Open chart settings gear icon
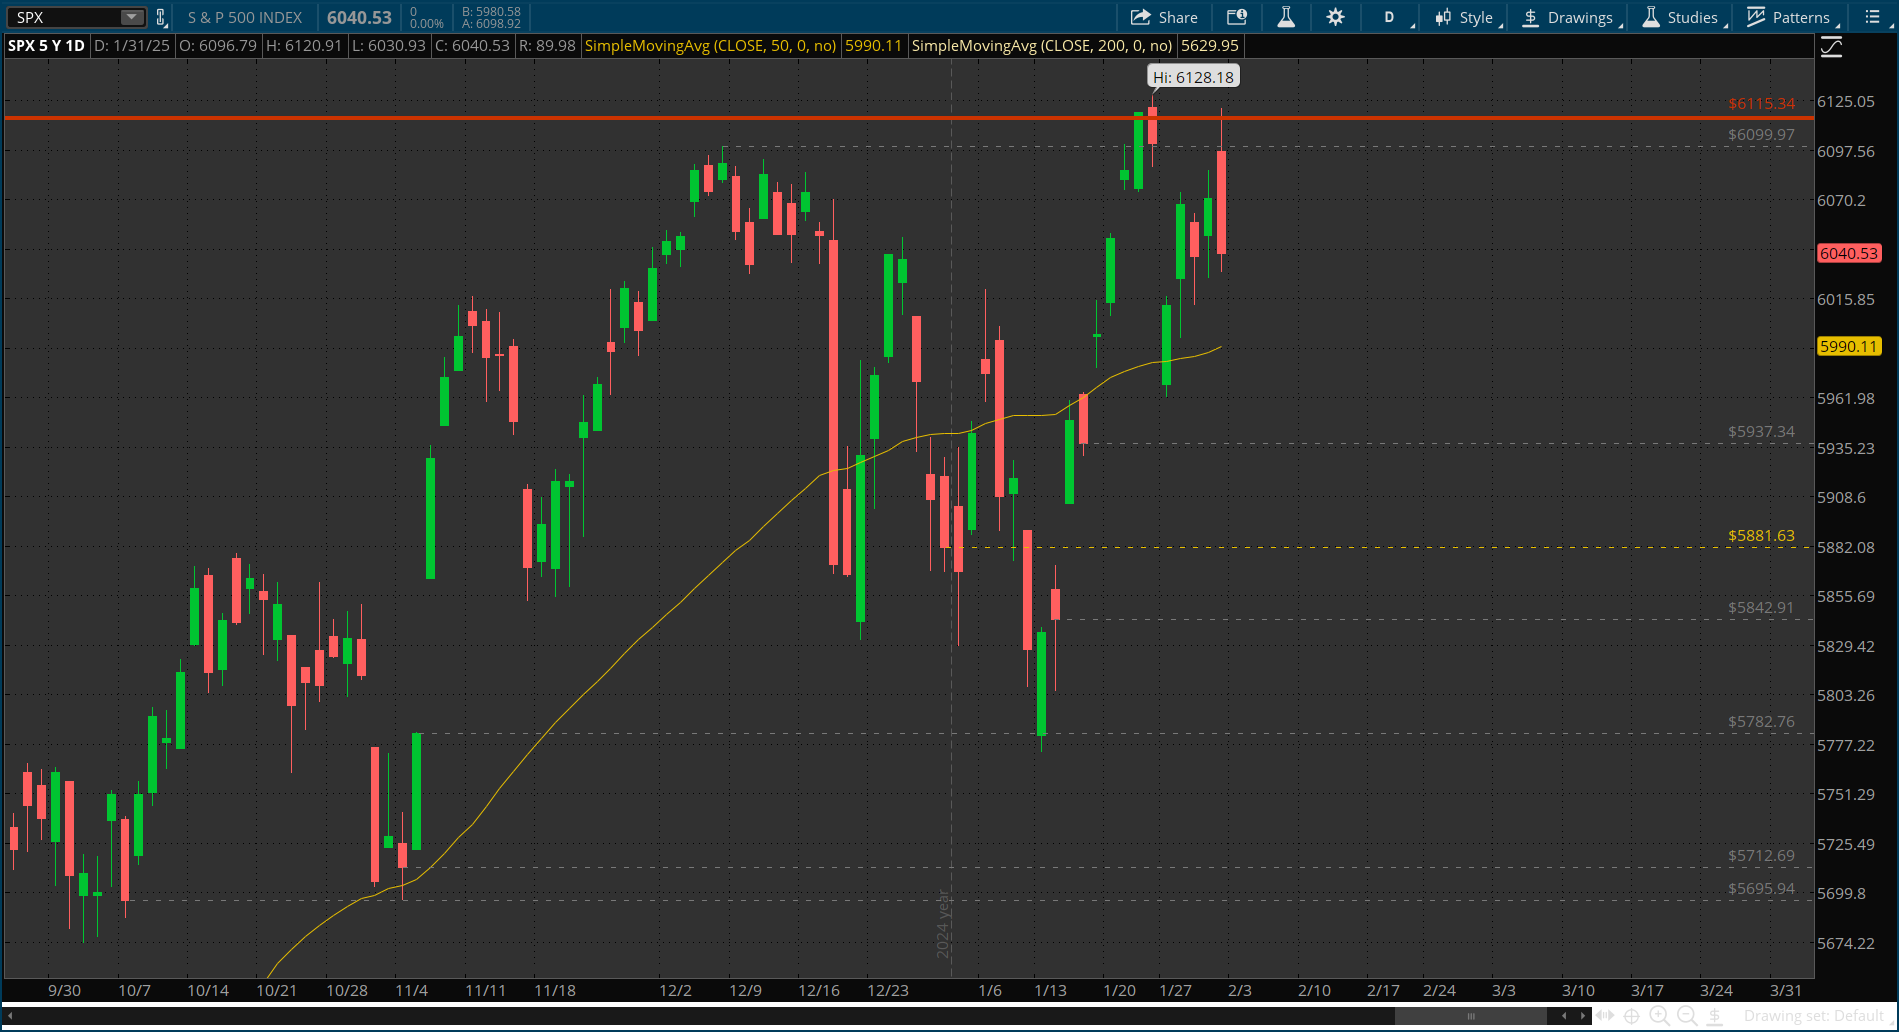The height and width of the screenshot is (1032, 1899). pyautogui.click(x=1335, y=17)
